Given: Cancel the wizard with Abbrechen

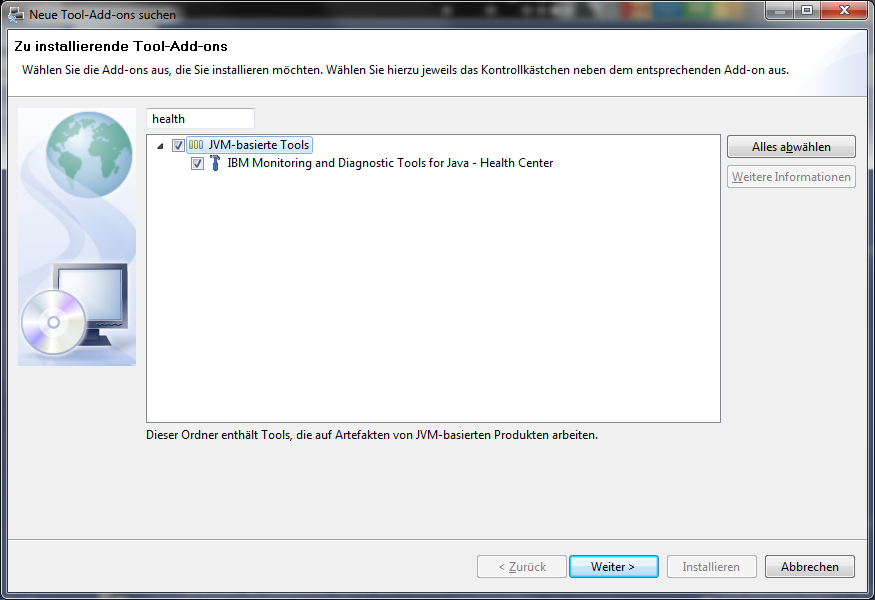Looking at the screenshot, I should point(809,567).
